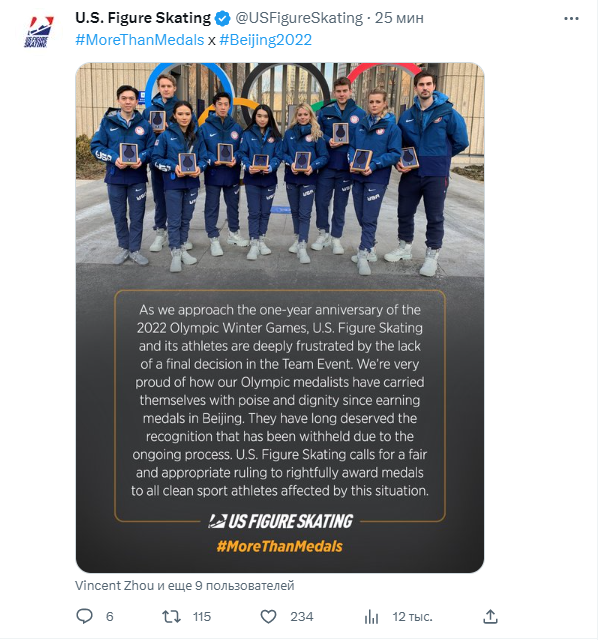Viewport: 602px width, 640px height.
Task: Click the 12 тыс. views count
Action: click(412, 617)
